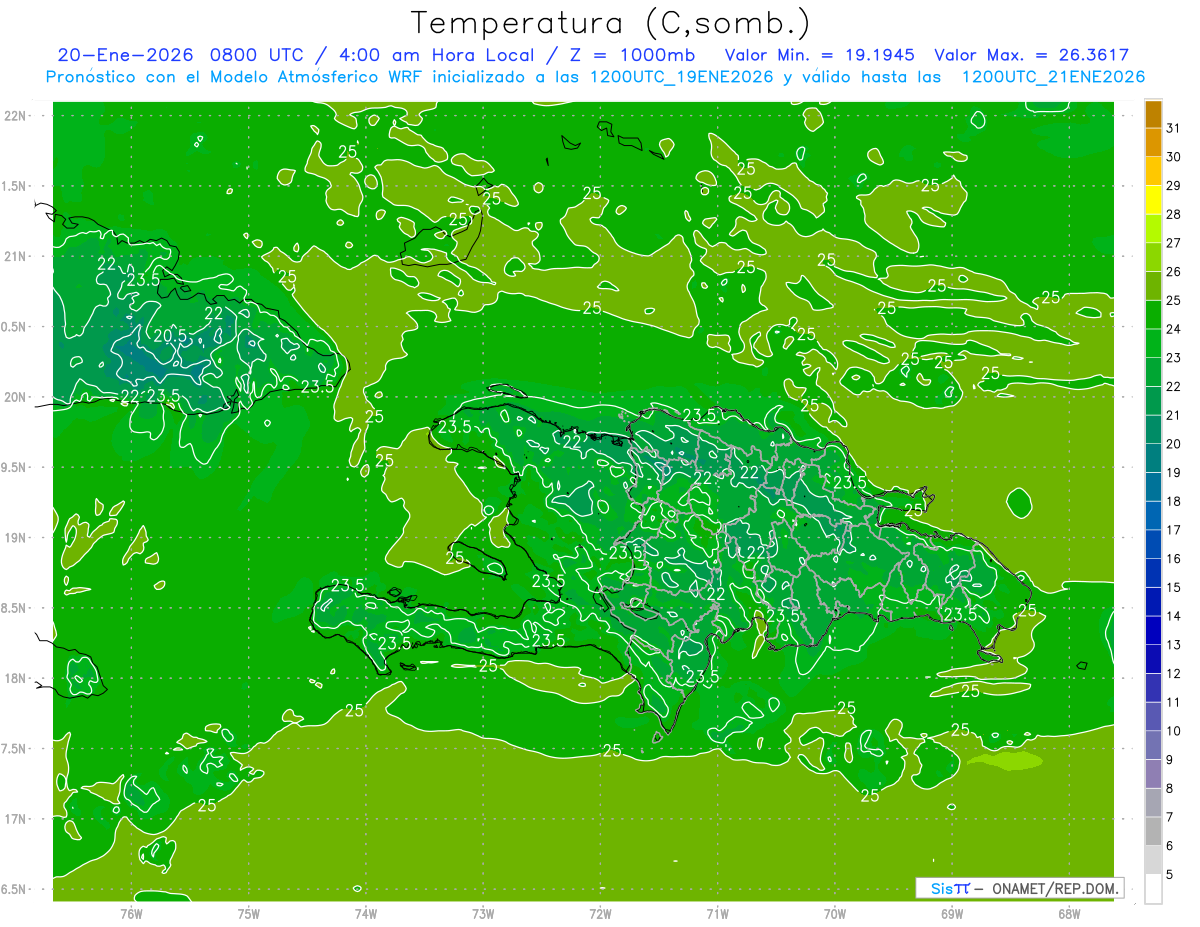Click the 25 value on the color legend
The height and width of the screenshot is (927, 1200).
(x=1174, y=300)
